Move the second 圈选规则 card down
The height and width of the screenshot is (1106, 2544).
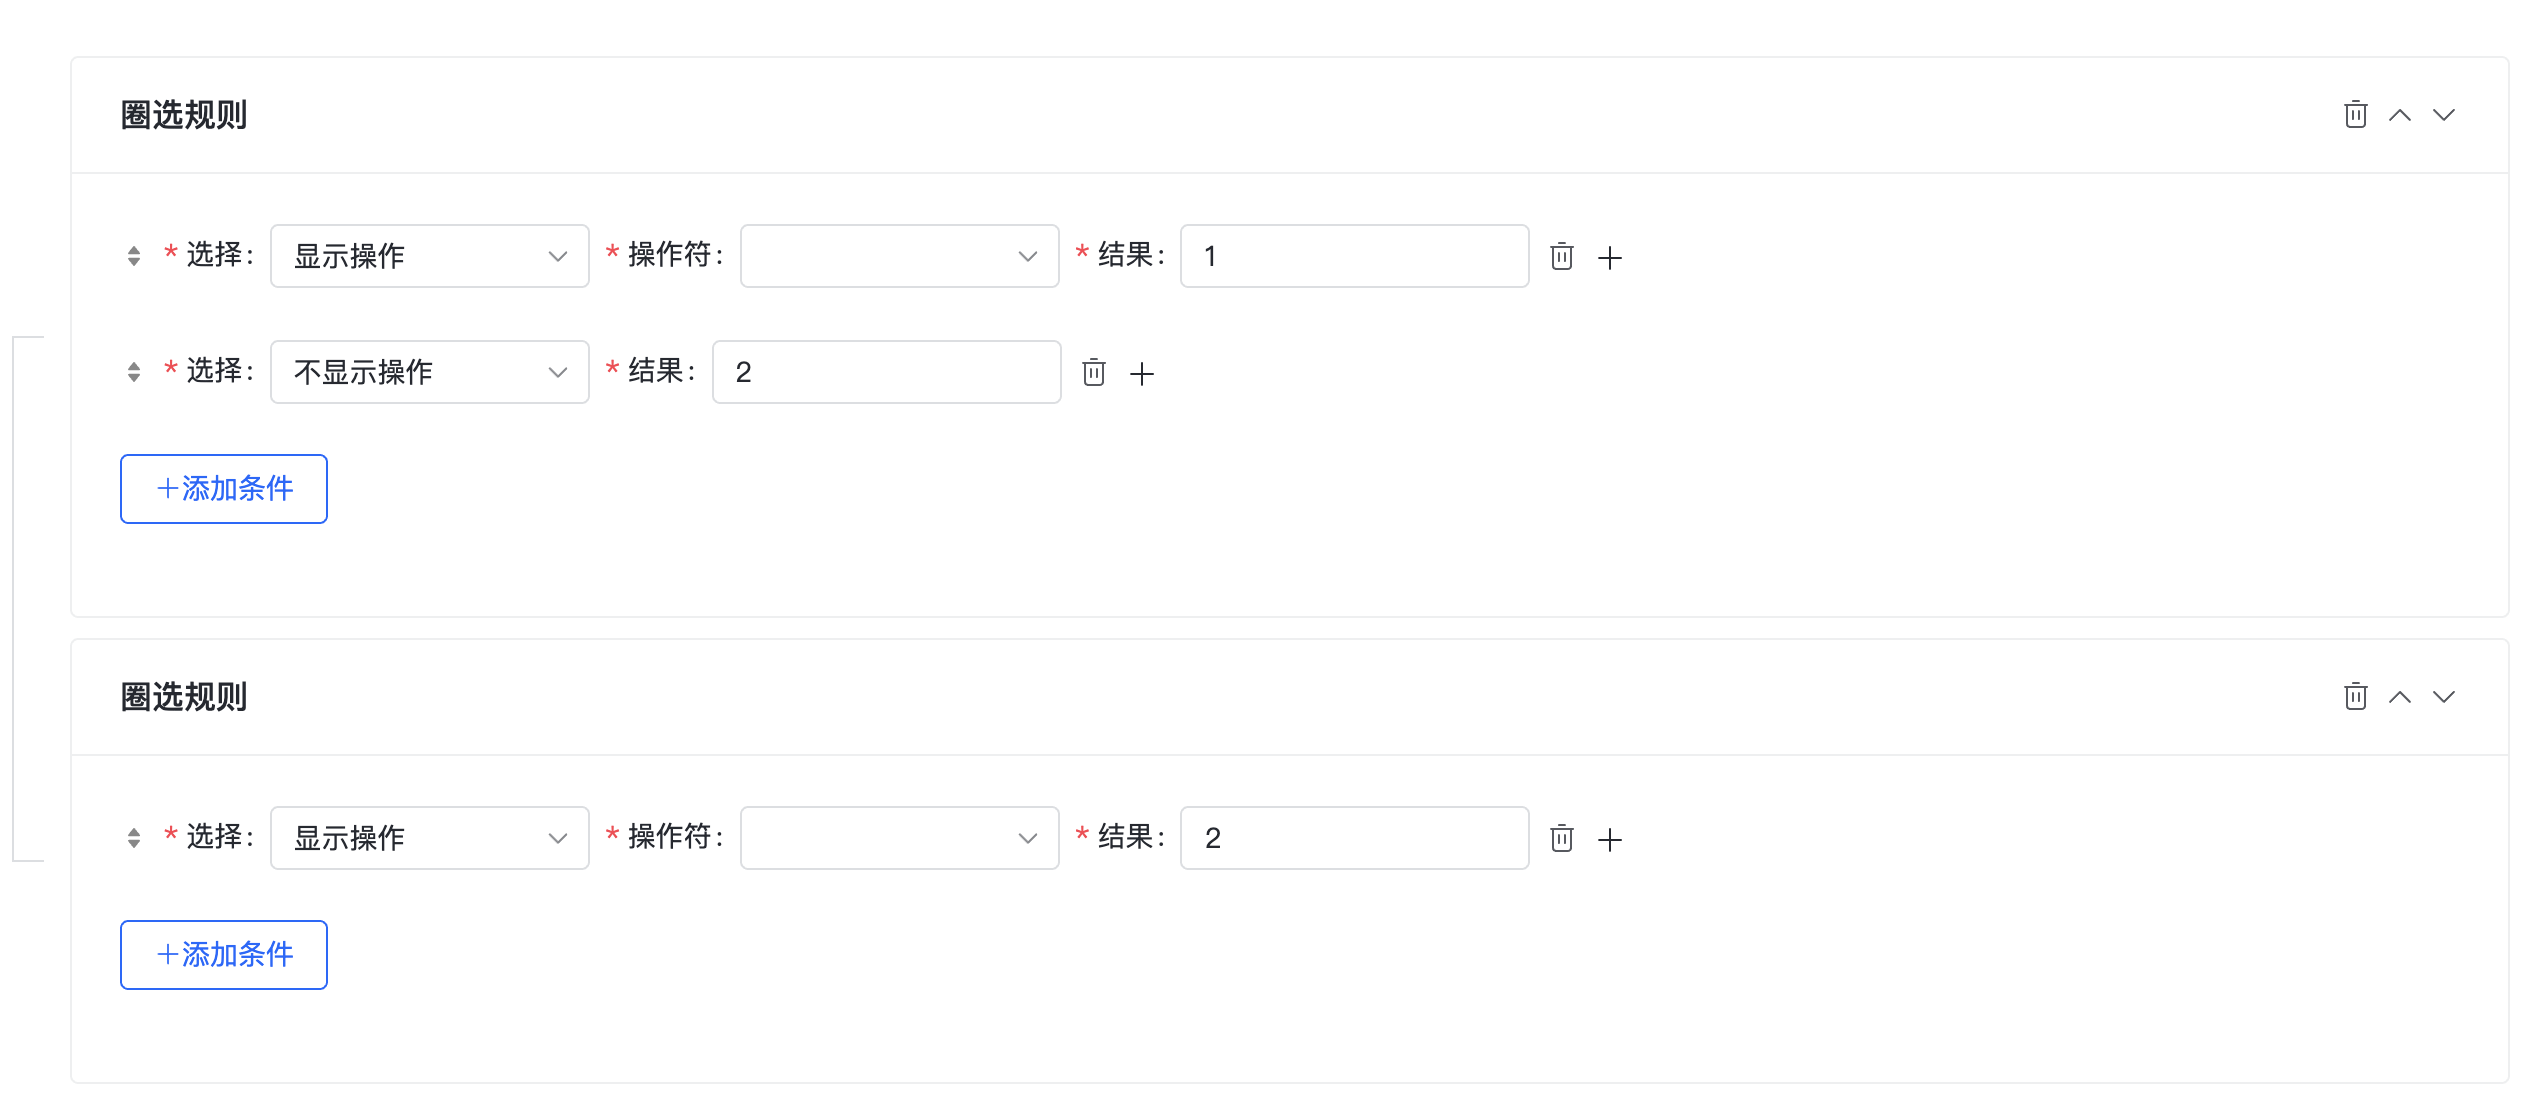point(2443,696)
